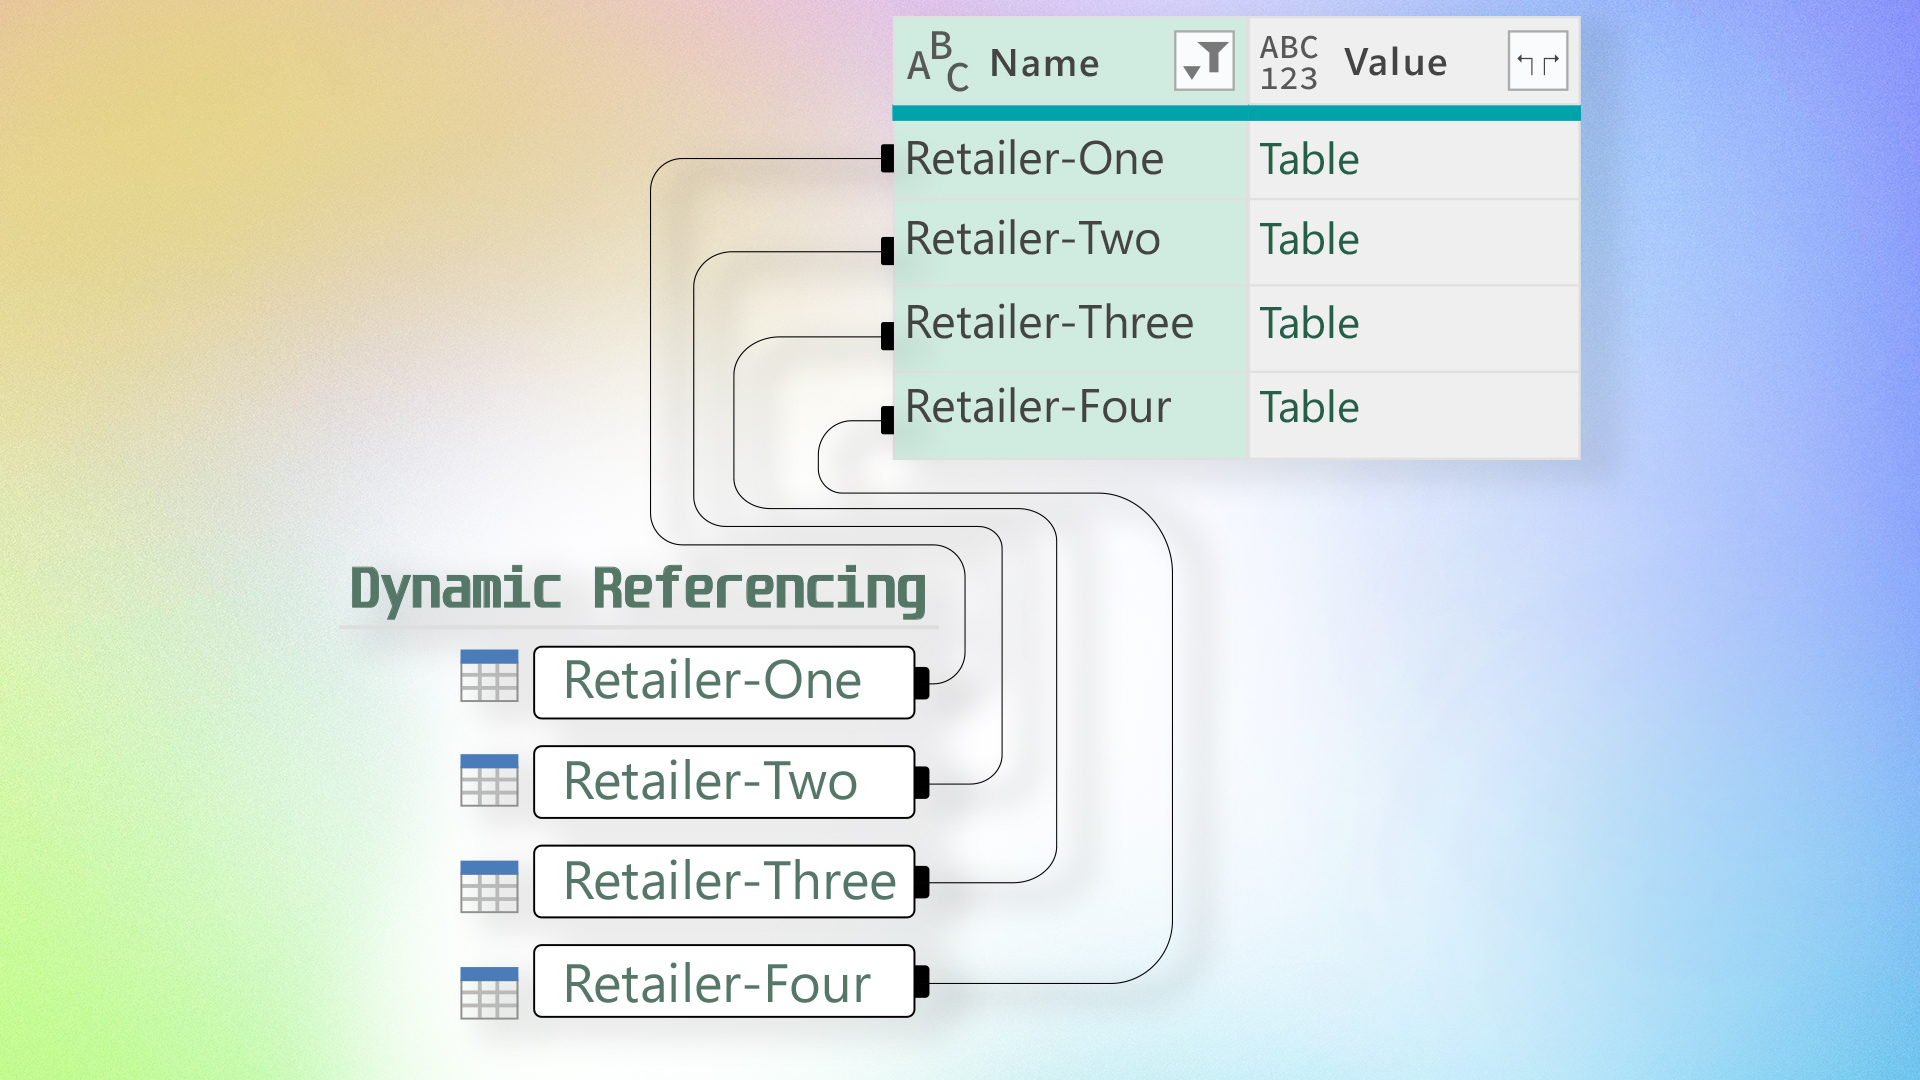Select the Retailer-Two query box

pyautogui.click(x=724, y=782)
